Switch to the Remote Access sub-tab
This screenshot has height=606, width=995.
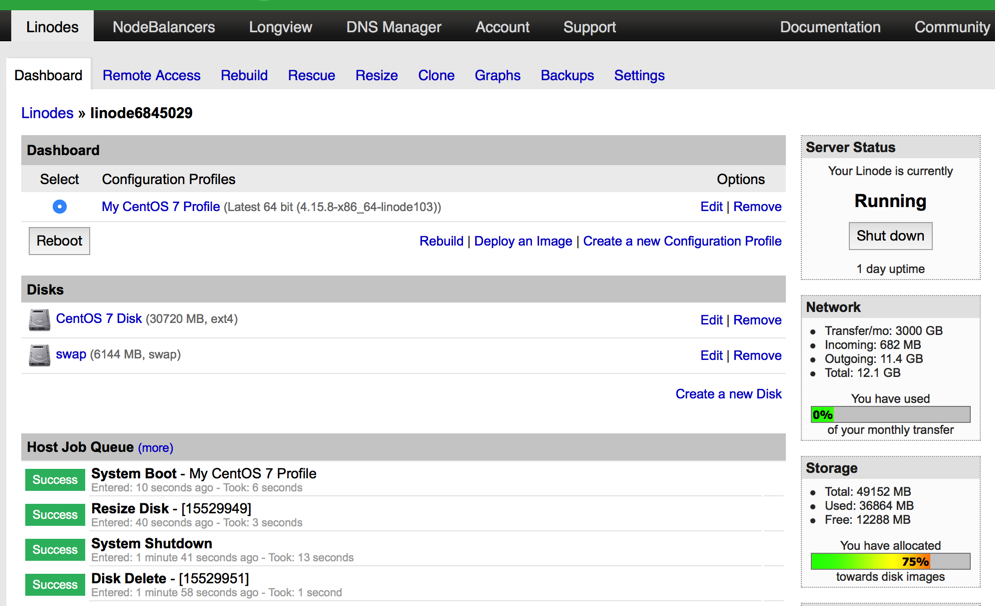[x=152, y=76]
